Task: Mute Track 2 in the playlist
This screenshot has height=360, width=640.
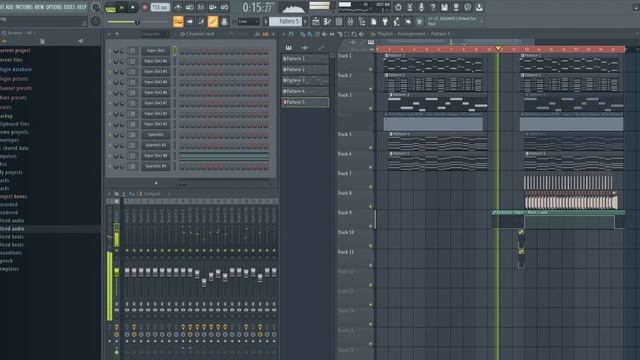Action: click(371, 88)
